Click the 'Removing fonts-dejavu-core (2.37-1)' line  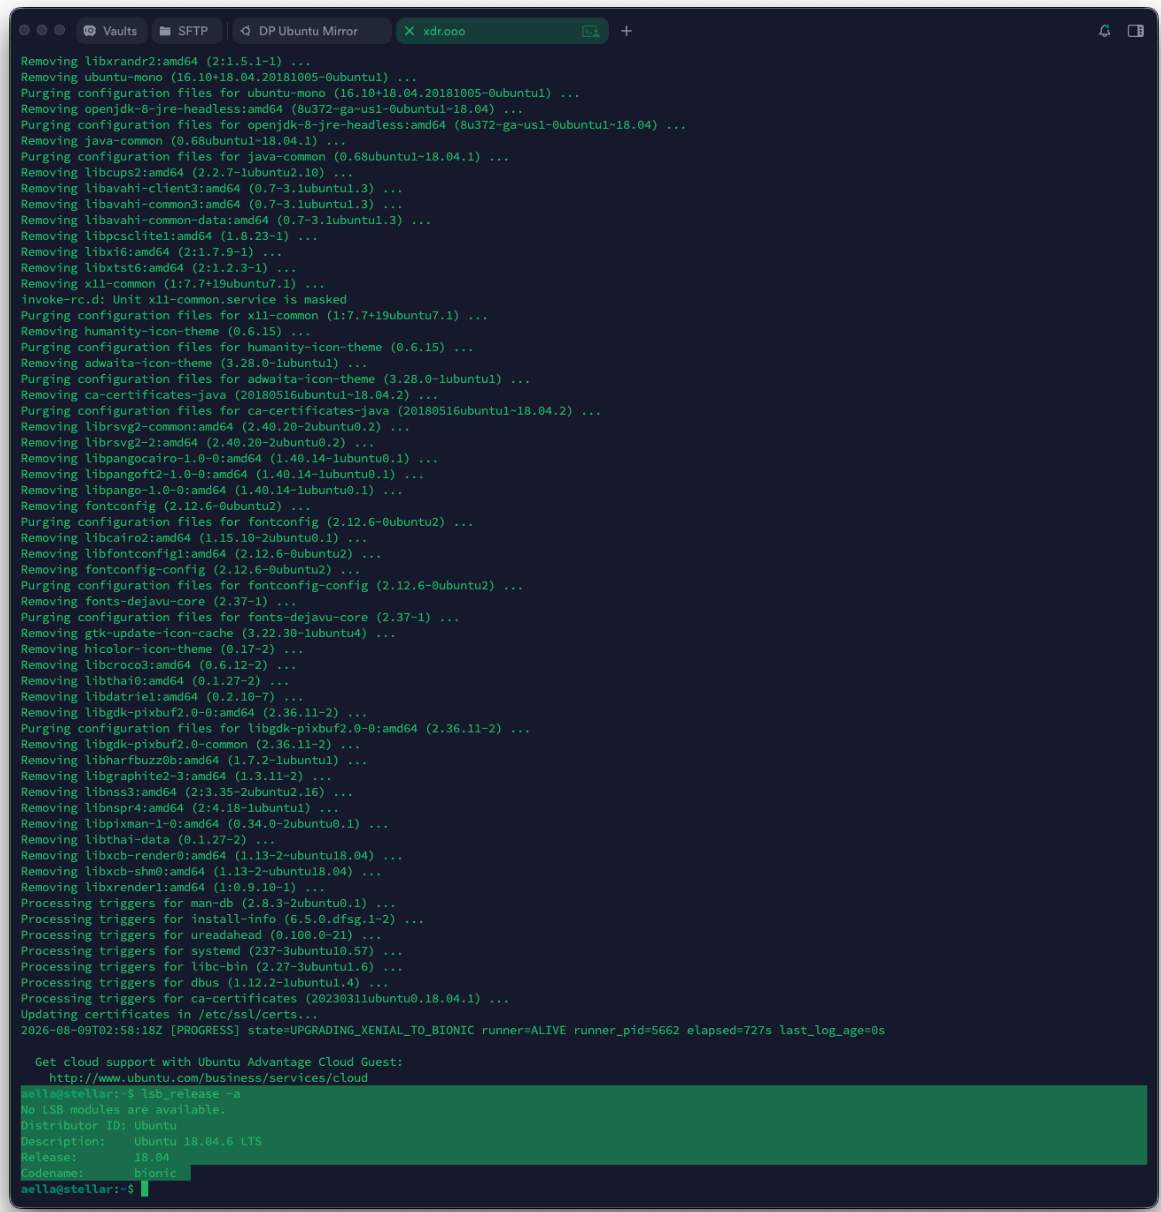159,601
